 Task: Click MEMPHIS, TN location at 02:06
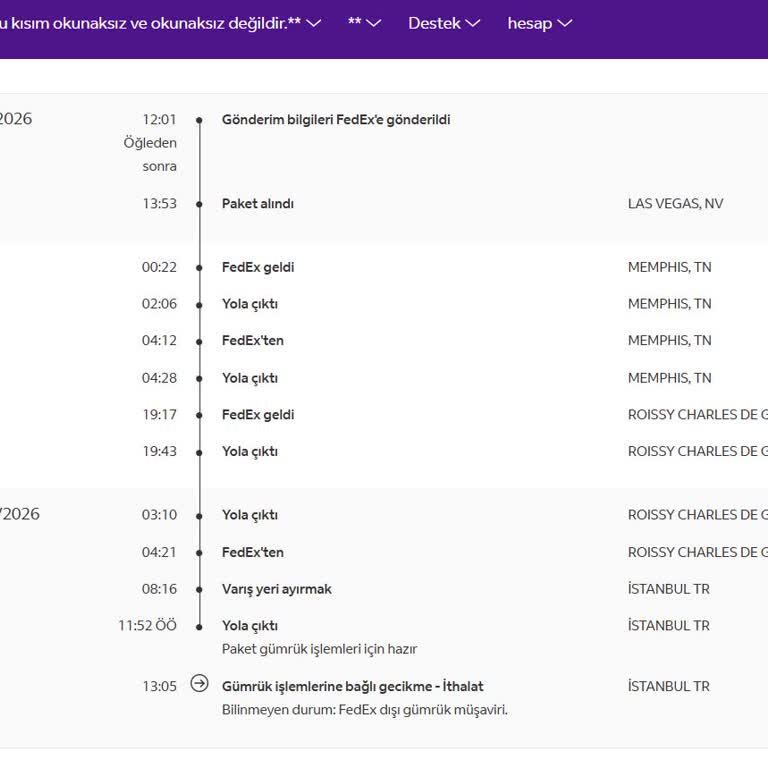coord(669,304)
